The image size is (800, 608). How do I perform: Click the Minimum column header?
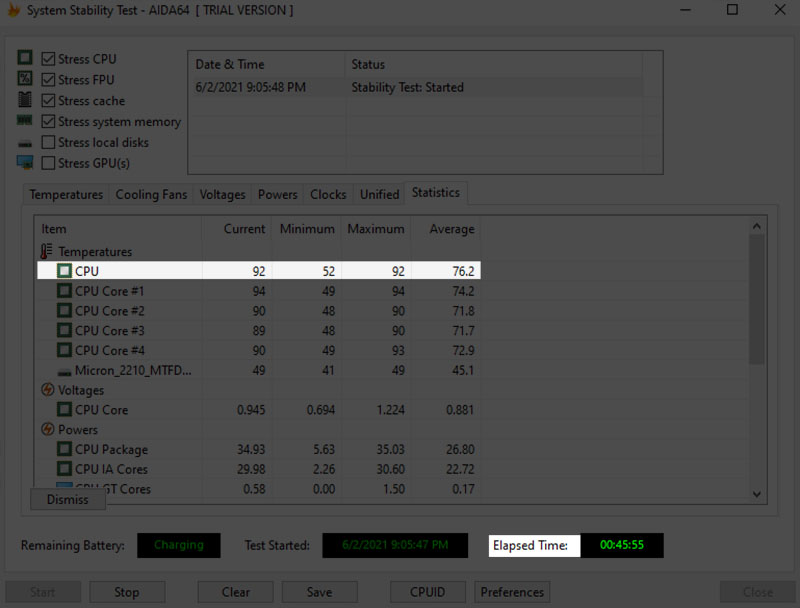click(x=307, y=229)
